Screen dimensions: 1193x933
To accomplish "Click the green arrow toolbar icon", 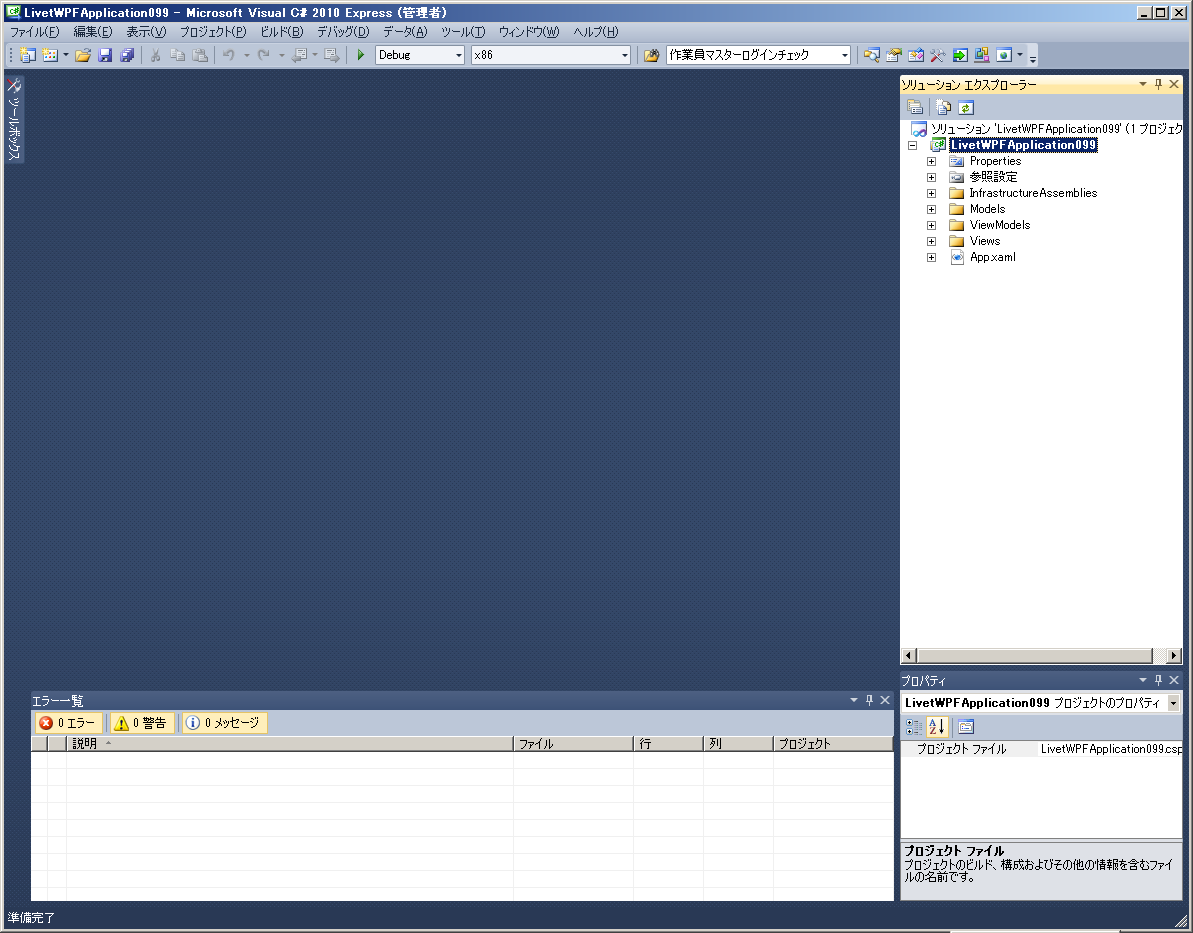I will (959, 55).
